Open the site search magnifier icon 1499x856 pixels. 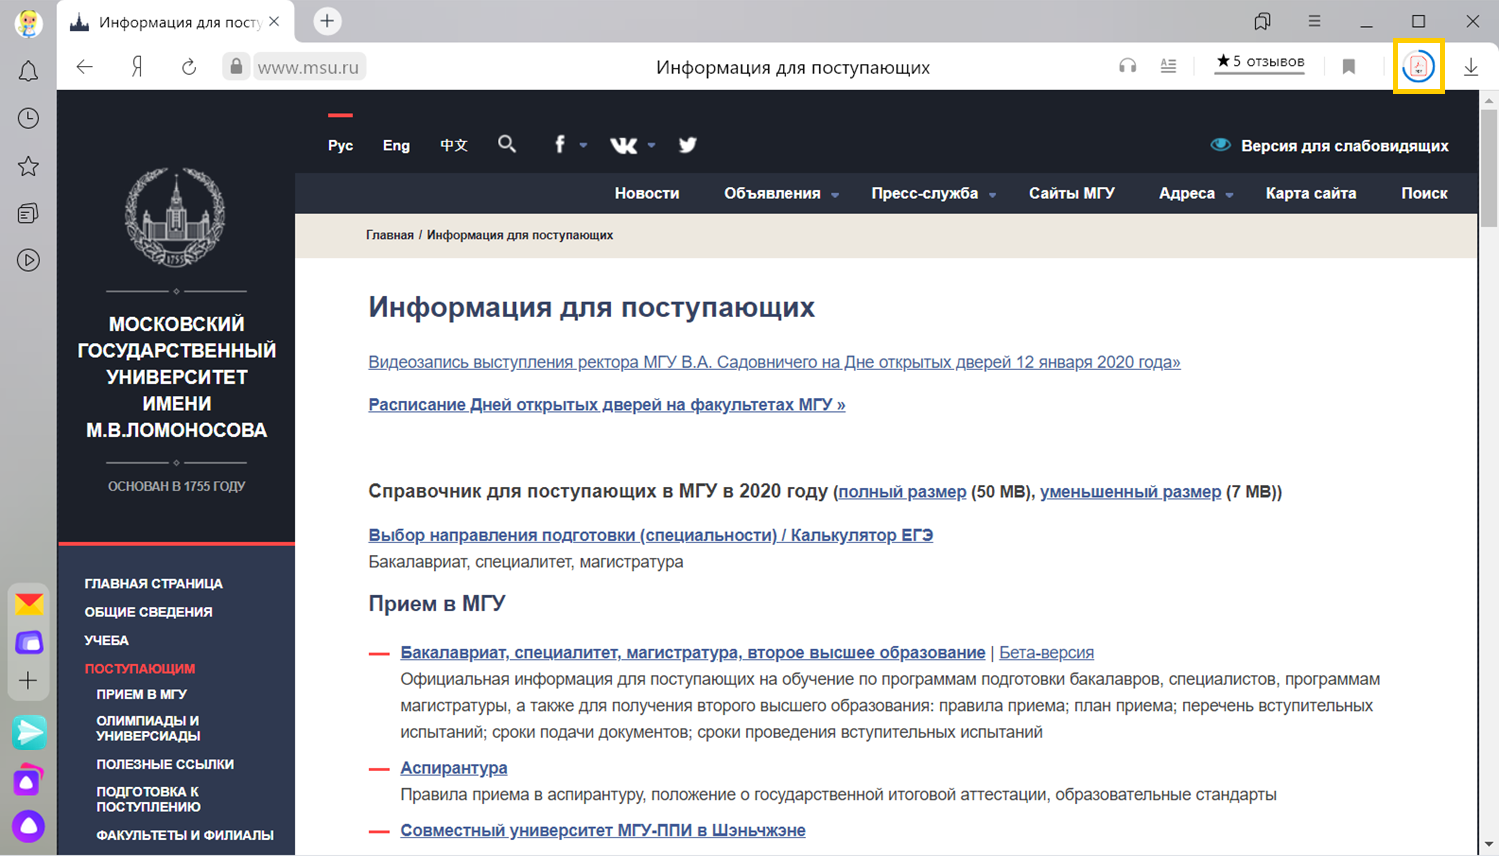507,145
